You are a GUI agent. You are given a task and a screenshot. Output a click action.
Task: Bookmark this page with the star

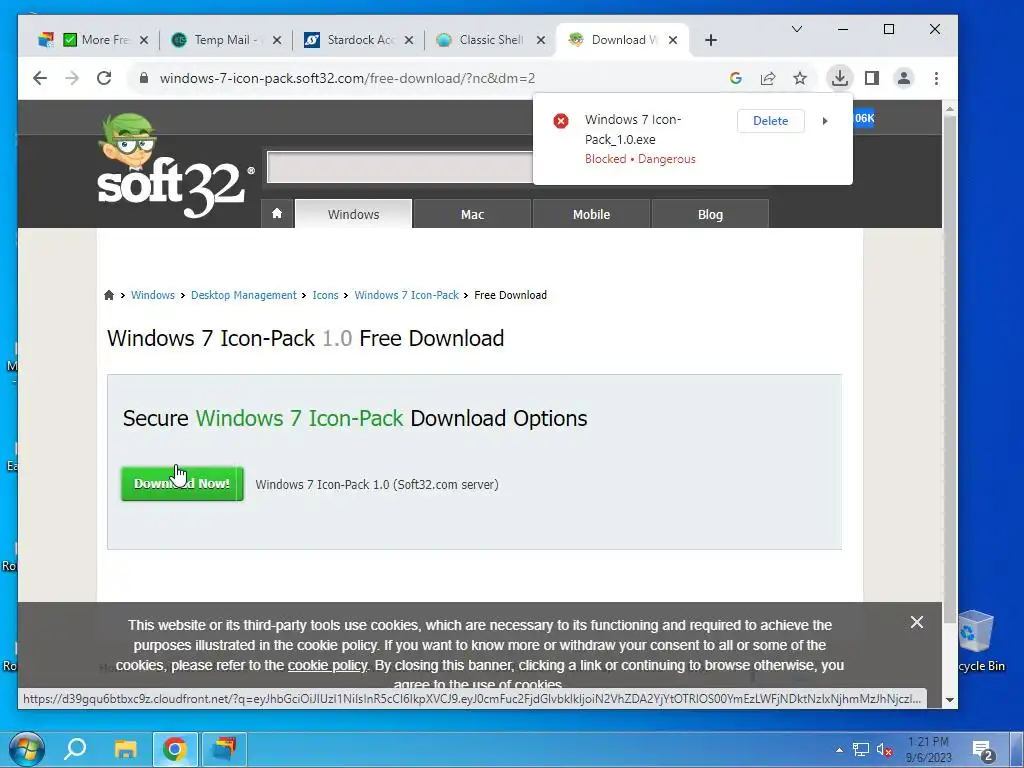coord(800,78)
